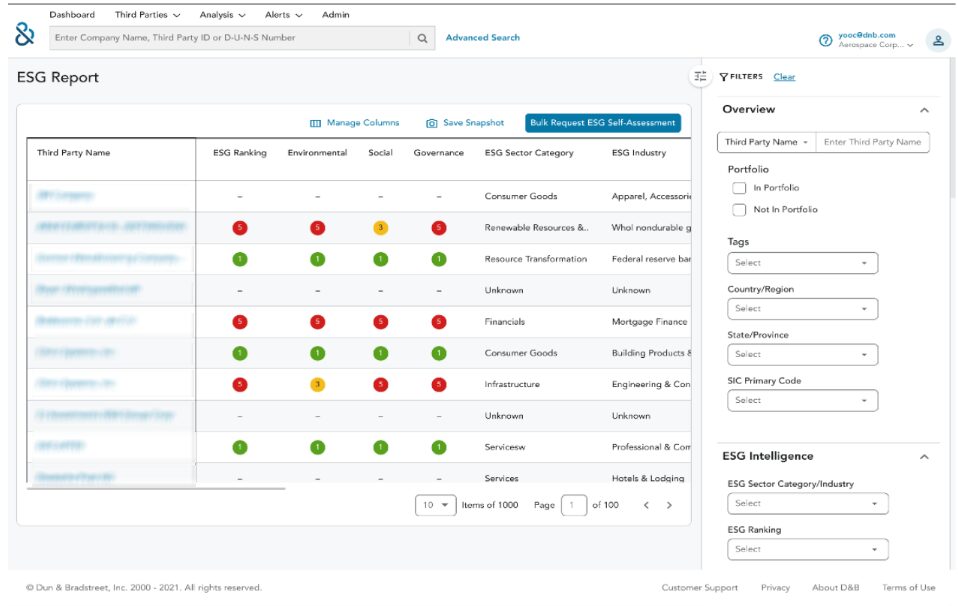
Task: Open the Admin menu item
Action: point(335,15)
